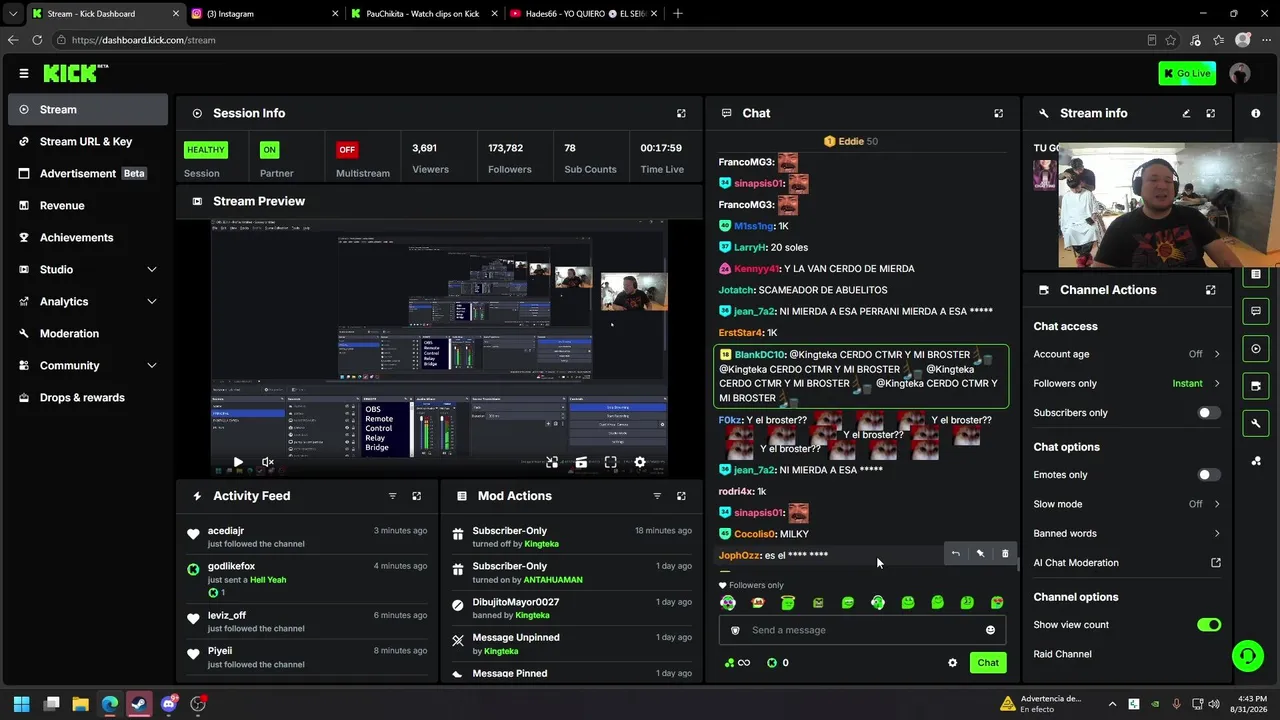Open Drops & rewards page
Image resolution: width=1280 pixels, height=720 pixels.
pos(88,398)
